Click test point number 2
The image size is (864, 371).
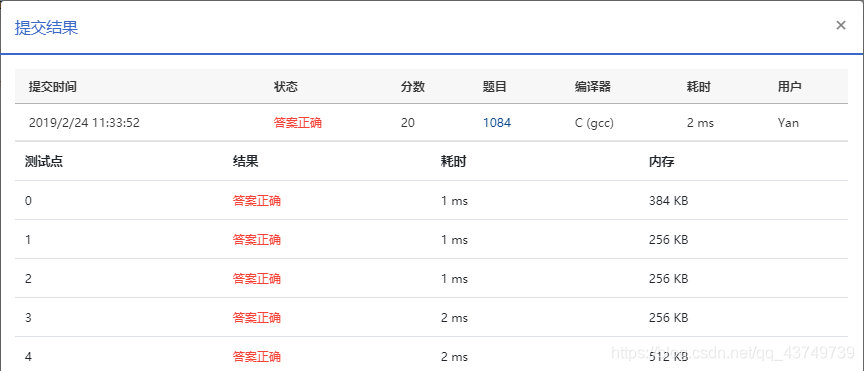pyautogui.click(x=28, y=279)
